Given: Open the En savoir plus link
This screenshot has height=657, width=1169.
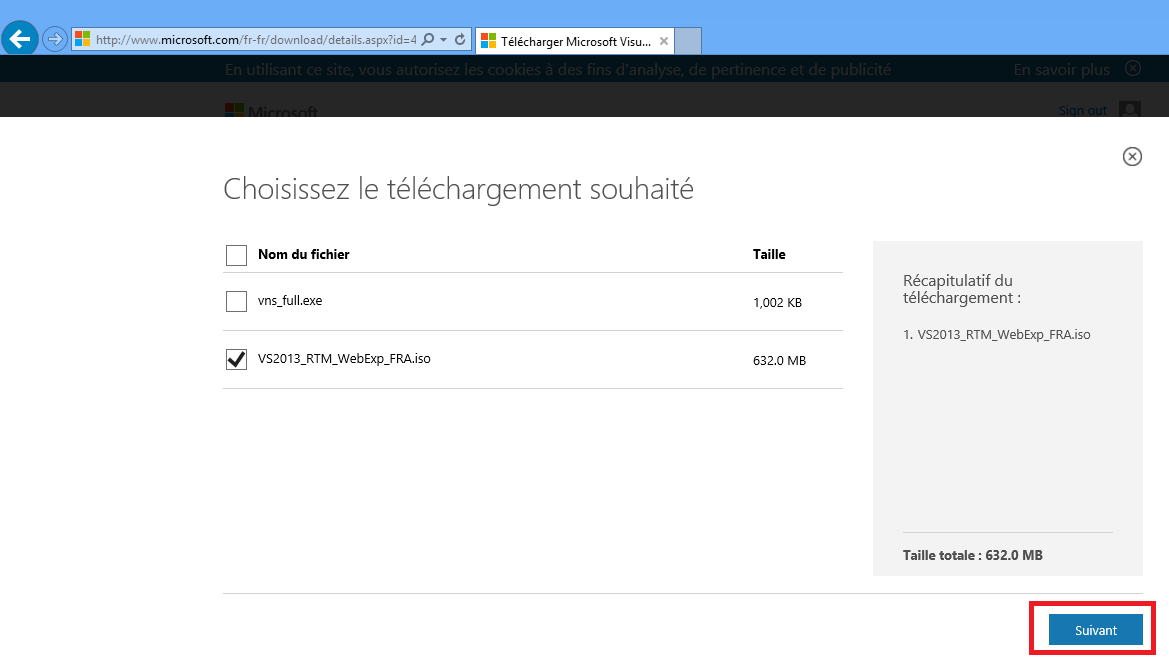Looking at the screenshot, I should click(x=1062, y=69).
